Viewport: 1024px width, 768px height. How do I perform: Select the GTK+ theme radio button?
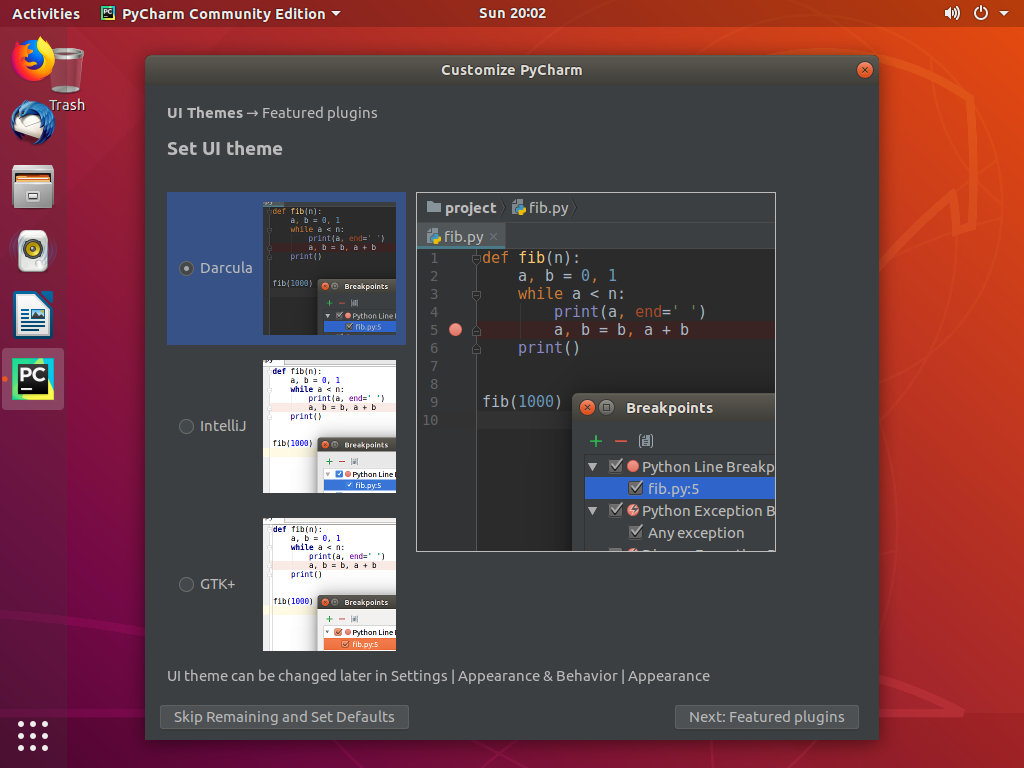[x=186, y=584]
